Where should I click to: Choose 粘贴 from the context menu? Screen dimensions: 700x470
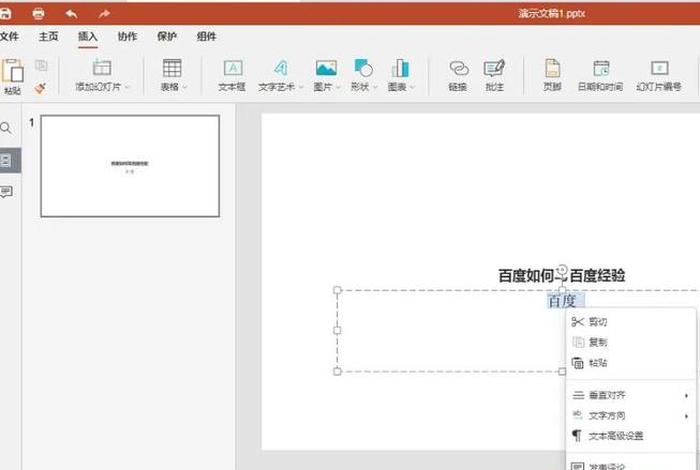click(x=631, y=363)
